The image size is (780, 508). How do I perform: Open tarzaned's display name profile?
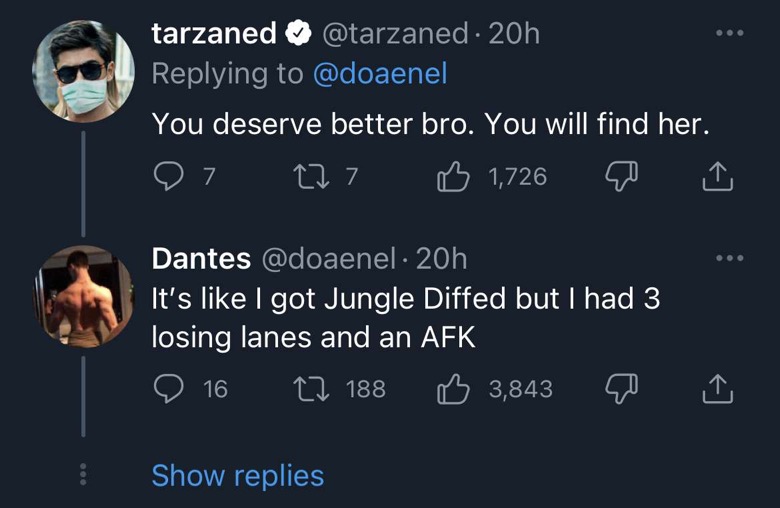click(x=214, y=33)
